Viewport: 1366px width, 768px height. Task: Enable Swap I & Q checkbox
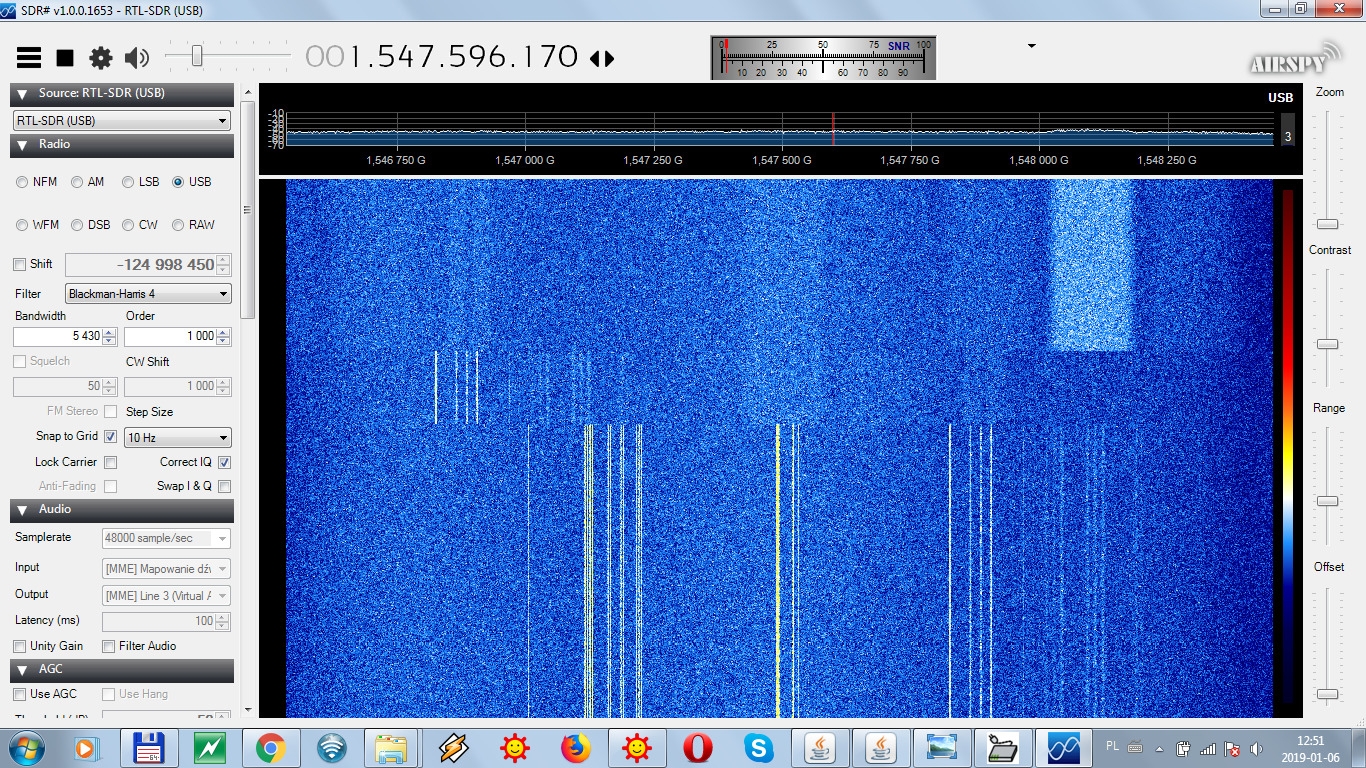click(224, 486)
